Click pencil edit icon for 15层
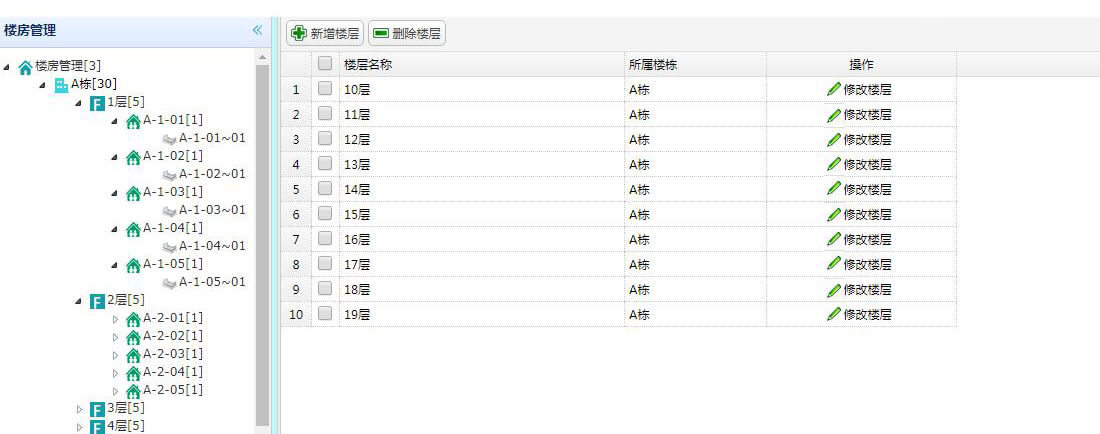Viewport: 1100px width, 434px height. click(834, 214)
